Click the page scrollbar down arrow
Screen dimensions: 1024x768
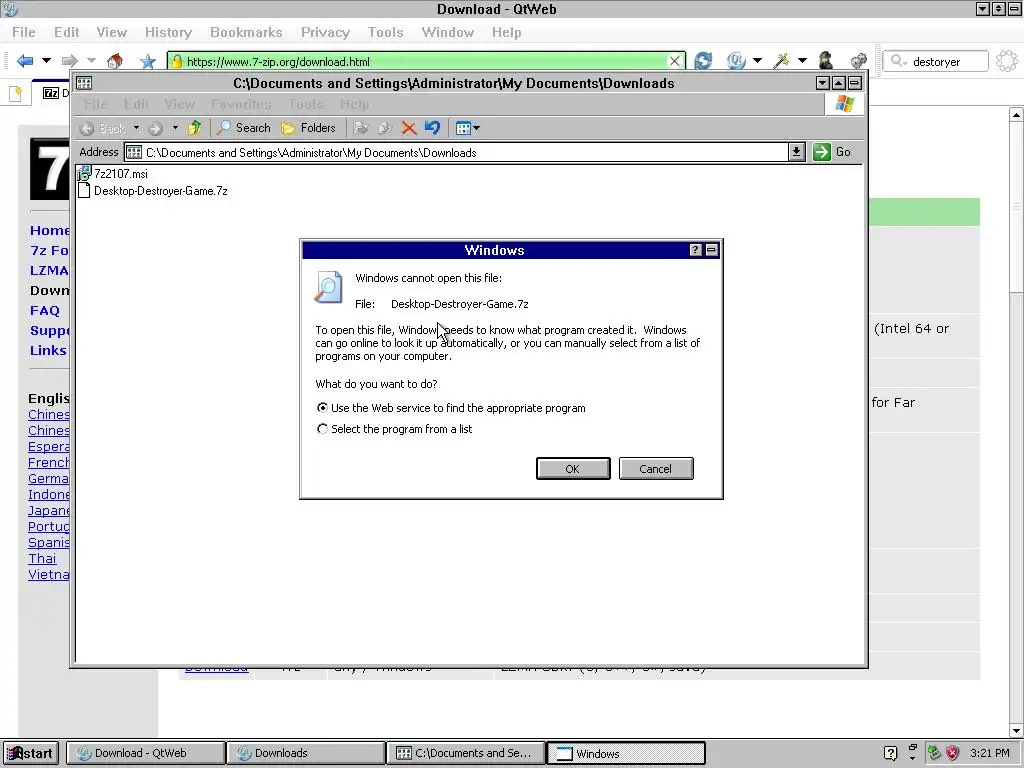1016,731
